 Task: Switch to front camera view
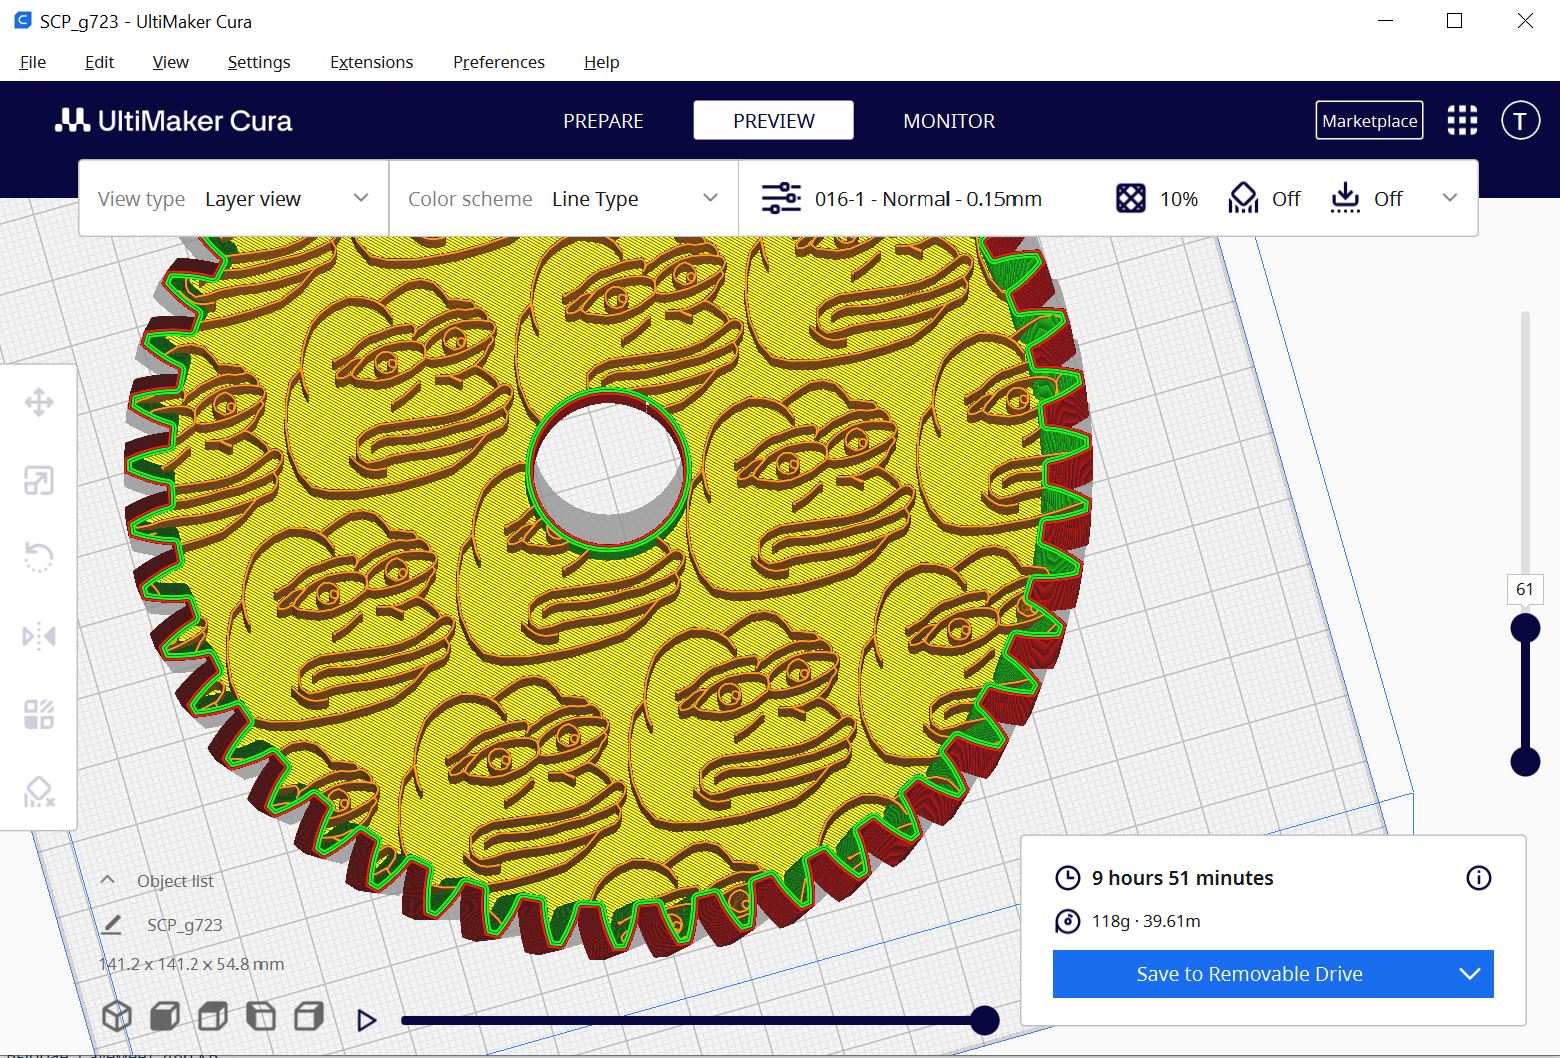point(164,1015)
